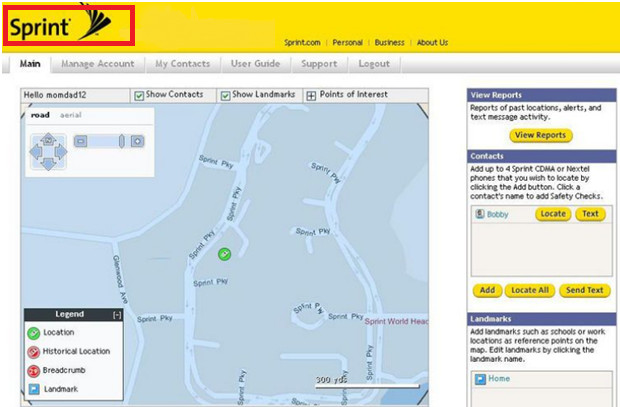Open the Manage Account tab
Screen dimensions: 620x407
click(x=98, y=64)
